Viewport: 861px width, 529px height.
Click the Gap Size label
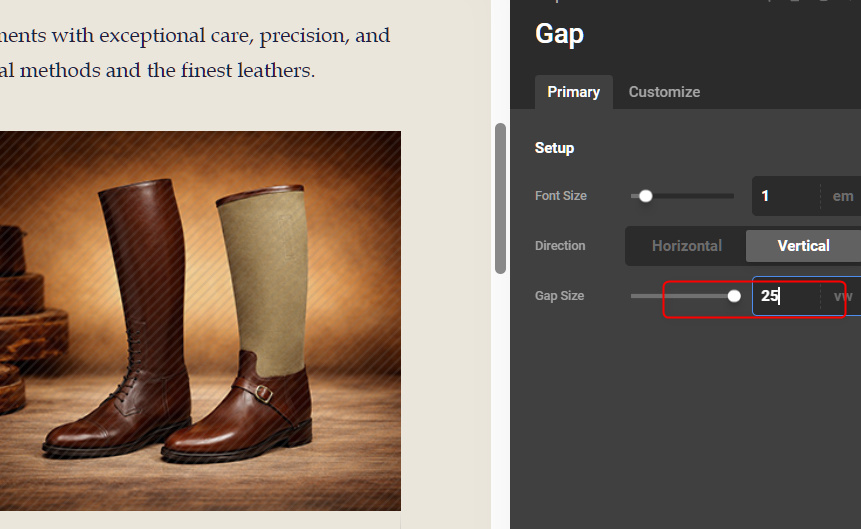[x=559, y=296]
